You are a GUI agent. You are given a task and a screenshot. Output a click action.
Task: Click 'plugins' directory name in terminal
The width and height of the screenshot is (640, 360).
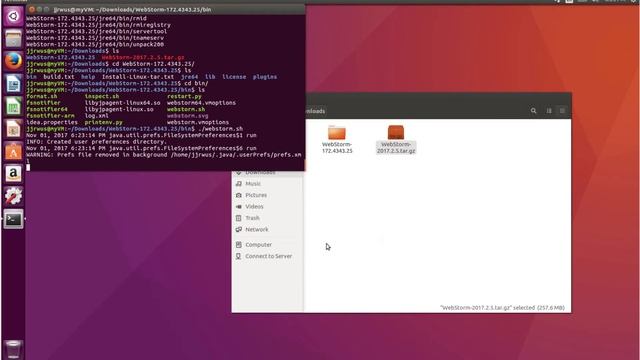[x=264, y=77]
